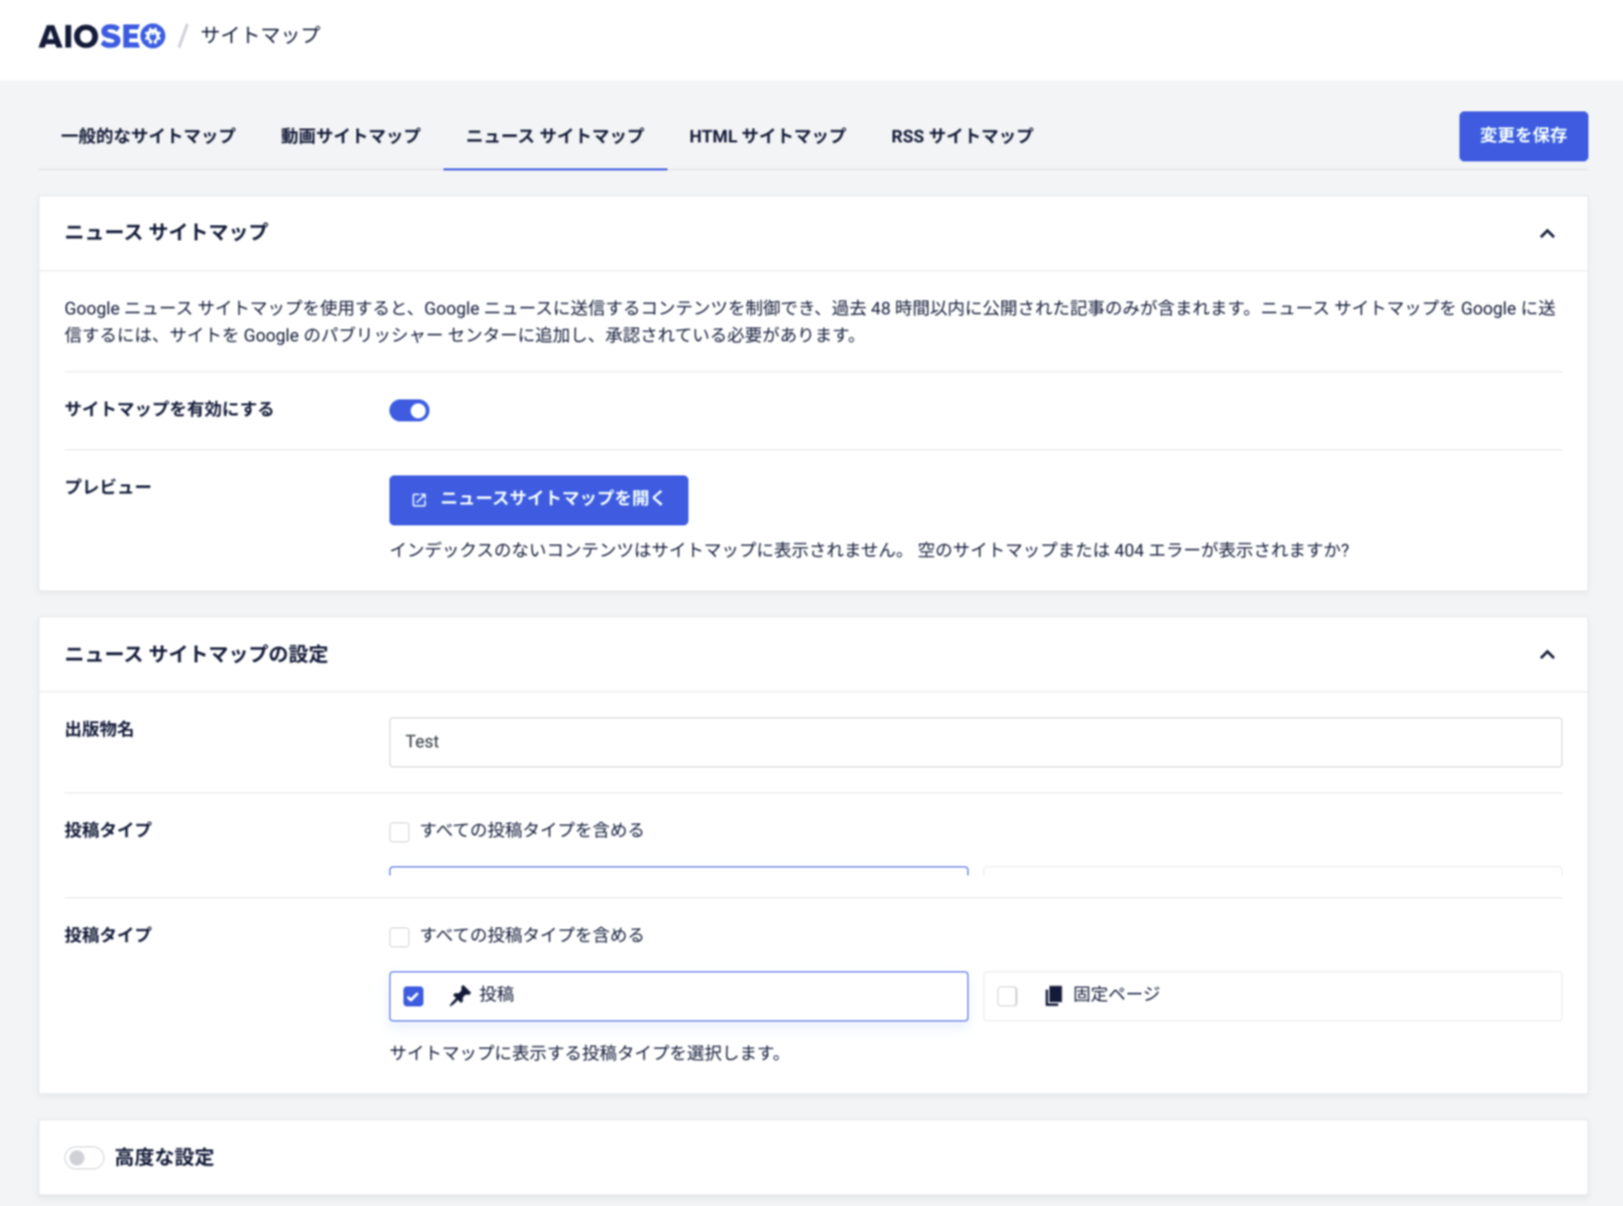The image size is (1623, 1206).
Task: Click ニュースサイトマップを開く button
Action: coord(538,500)
